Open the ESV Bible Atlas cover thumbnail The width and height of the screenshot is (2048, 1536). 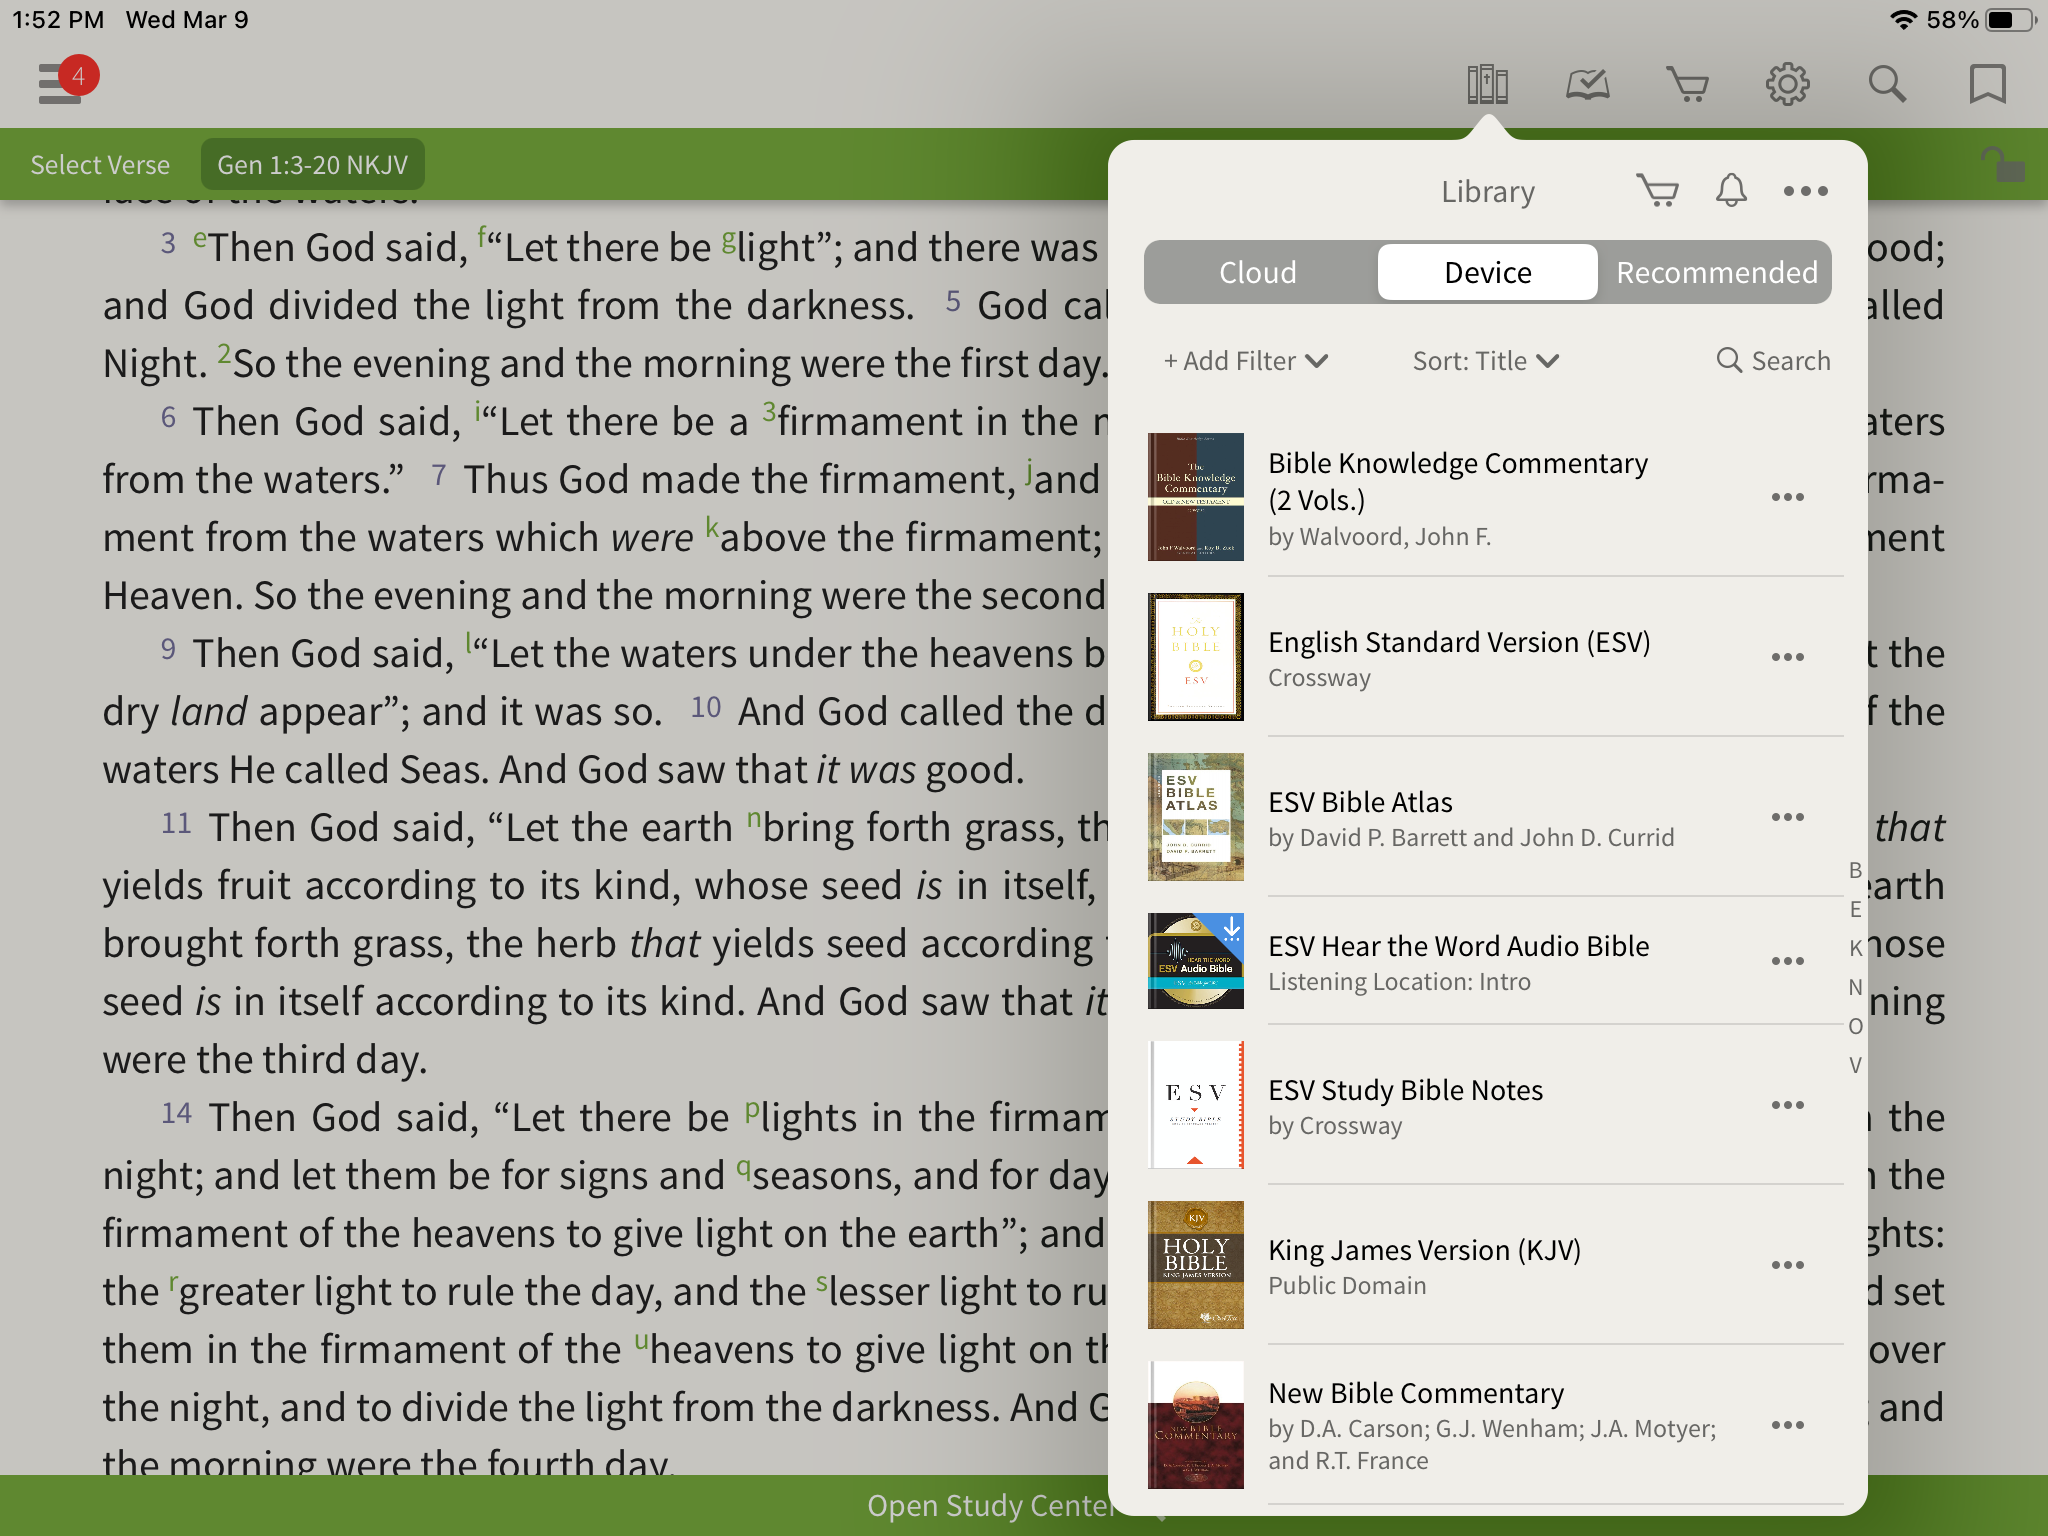click(x=1196, y=817)
